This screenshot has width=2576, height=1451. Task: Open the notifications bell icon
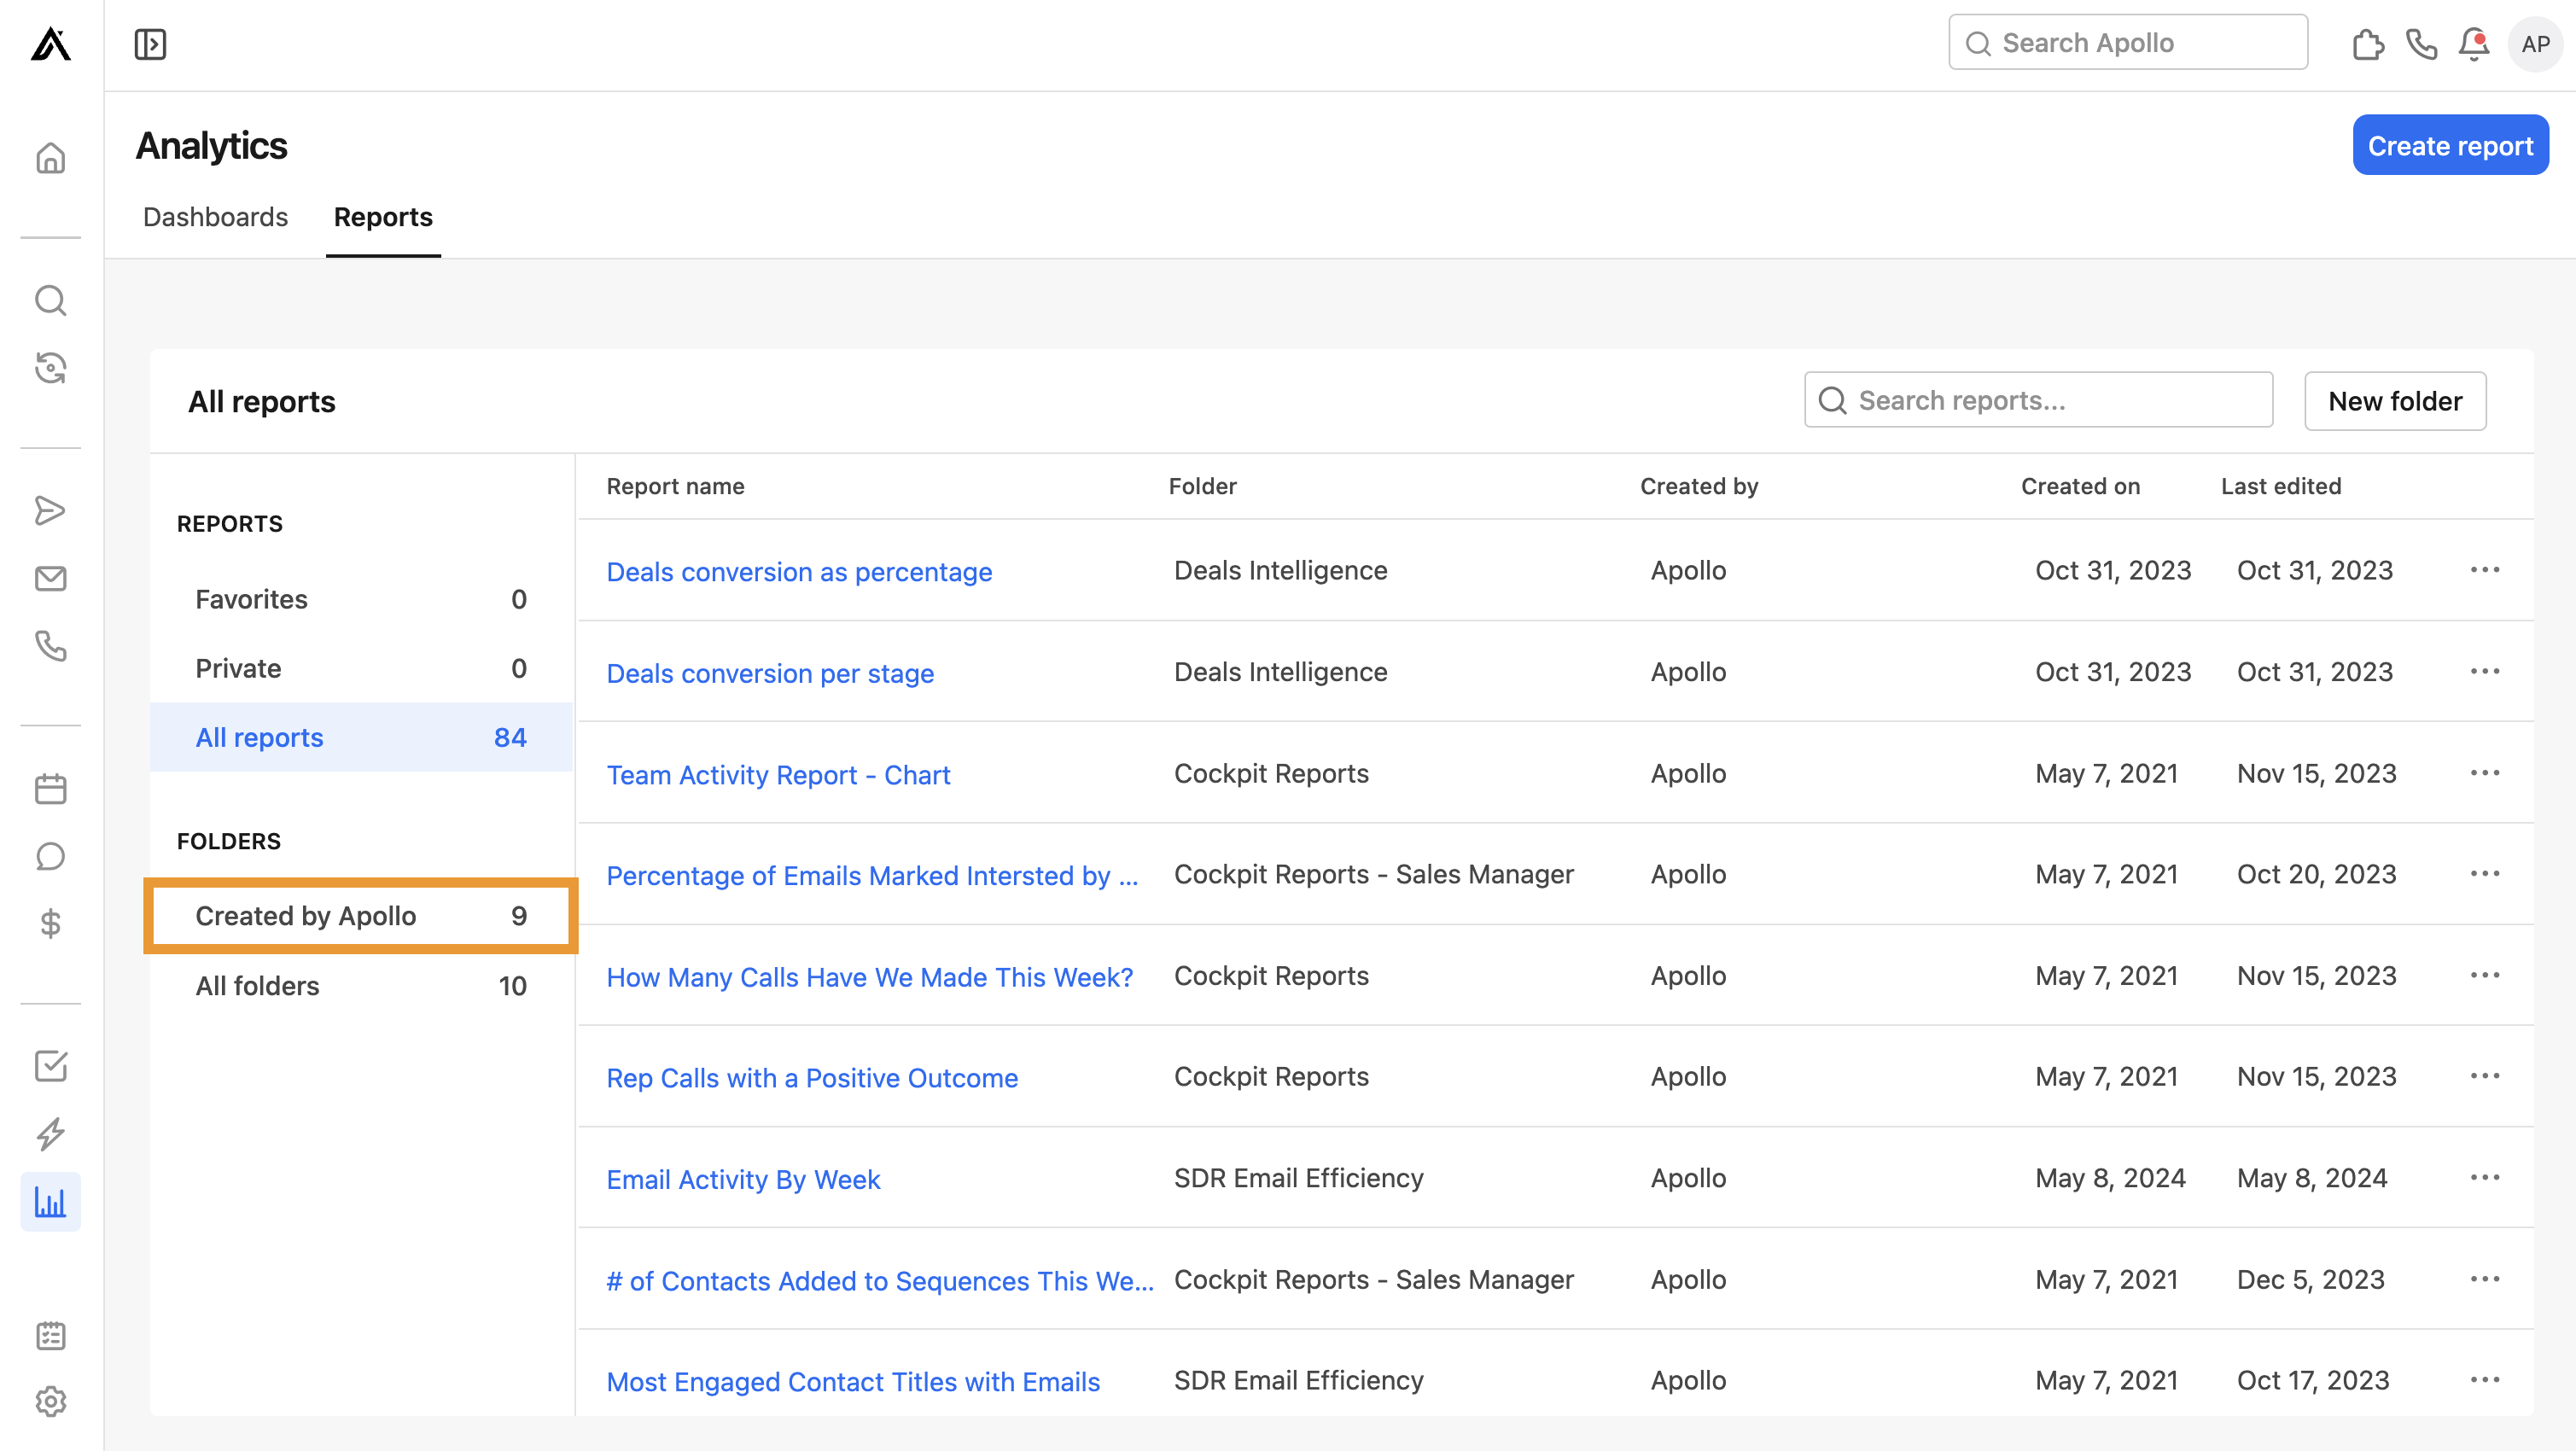pyautogui.click(x=2473, y=44)
